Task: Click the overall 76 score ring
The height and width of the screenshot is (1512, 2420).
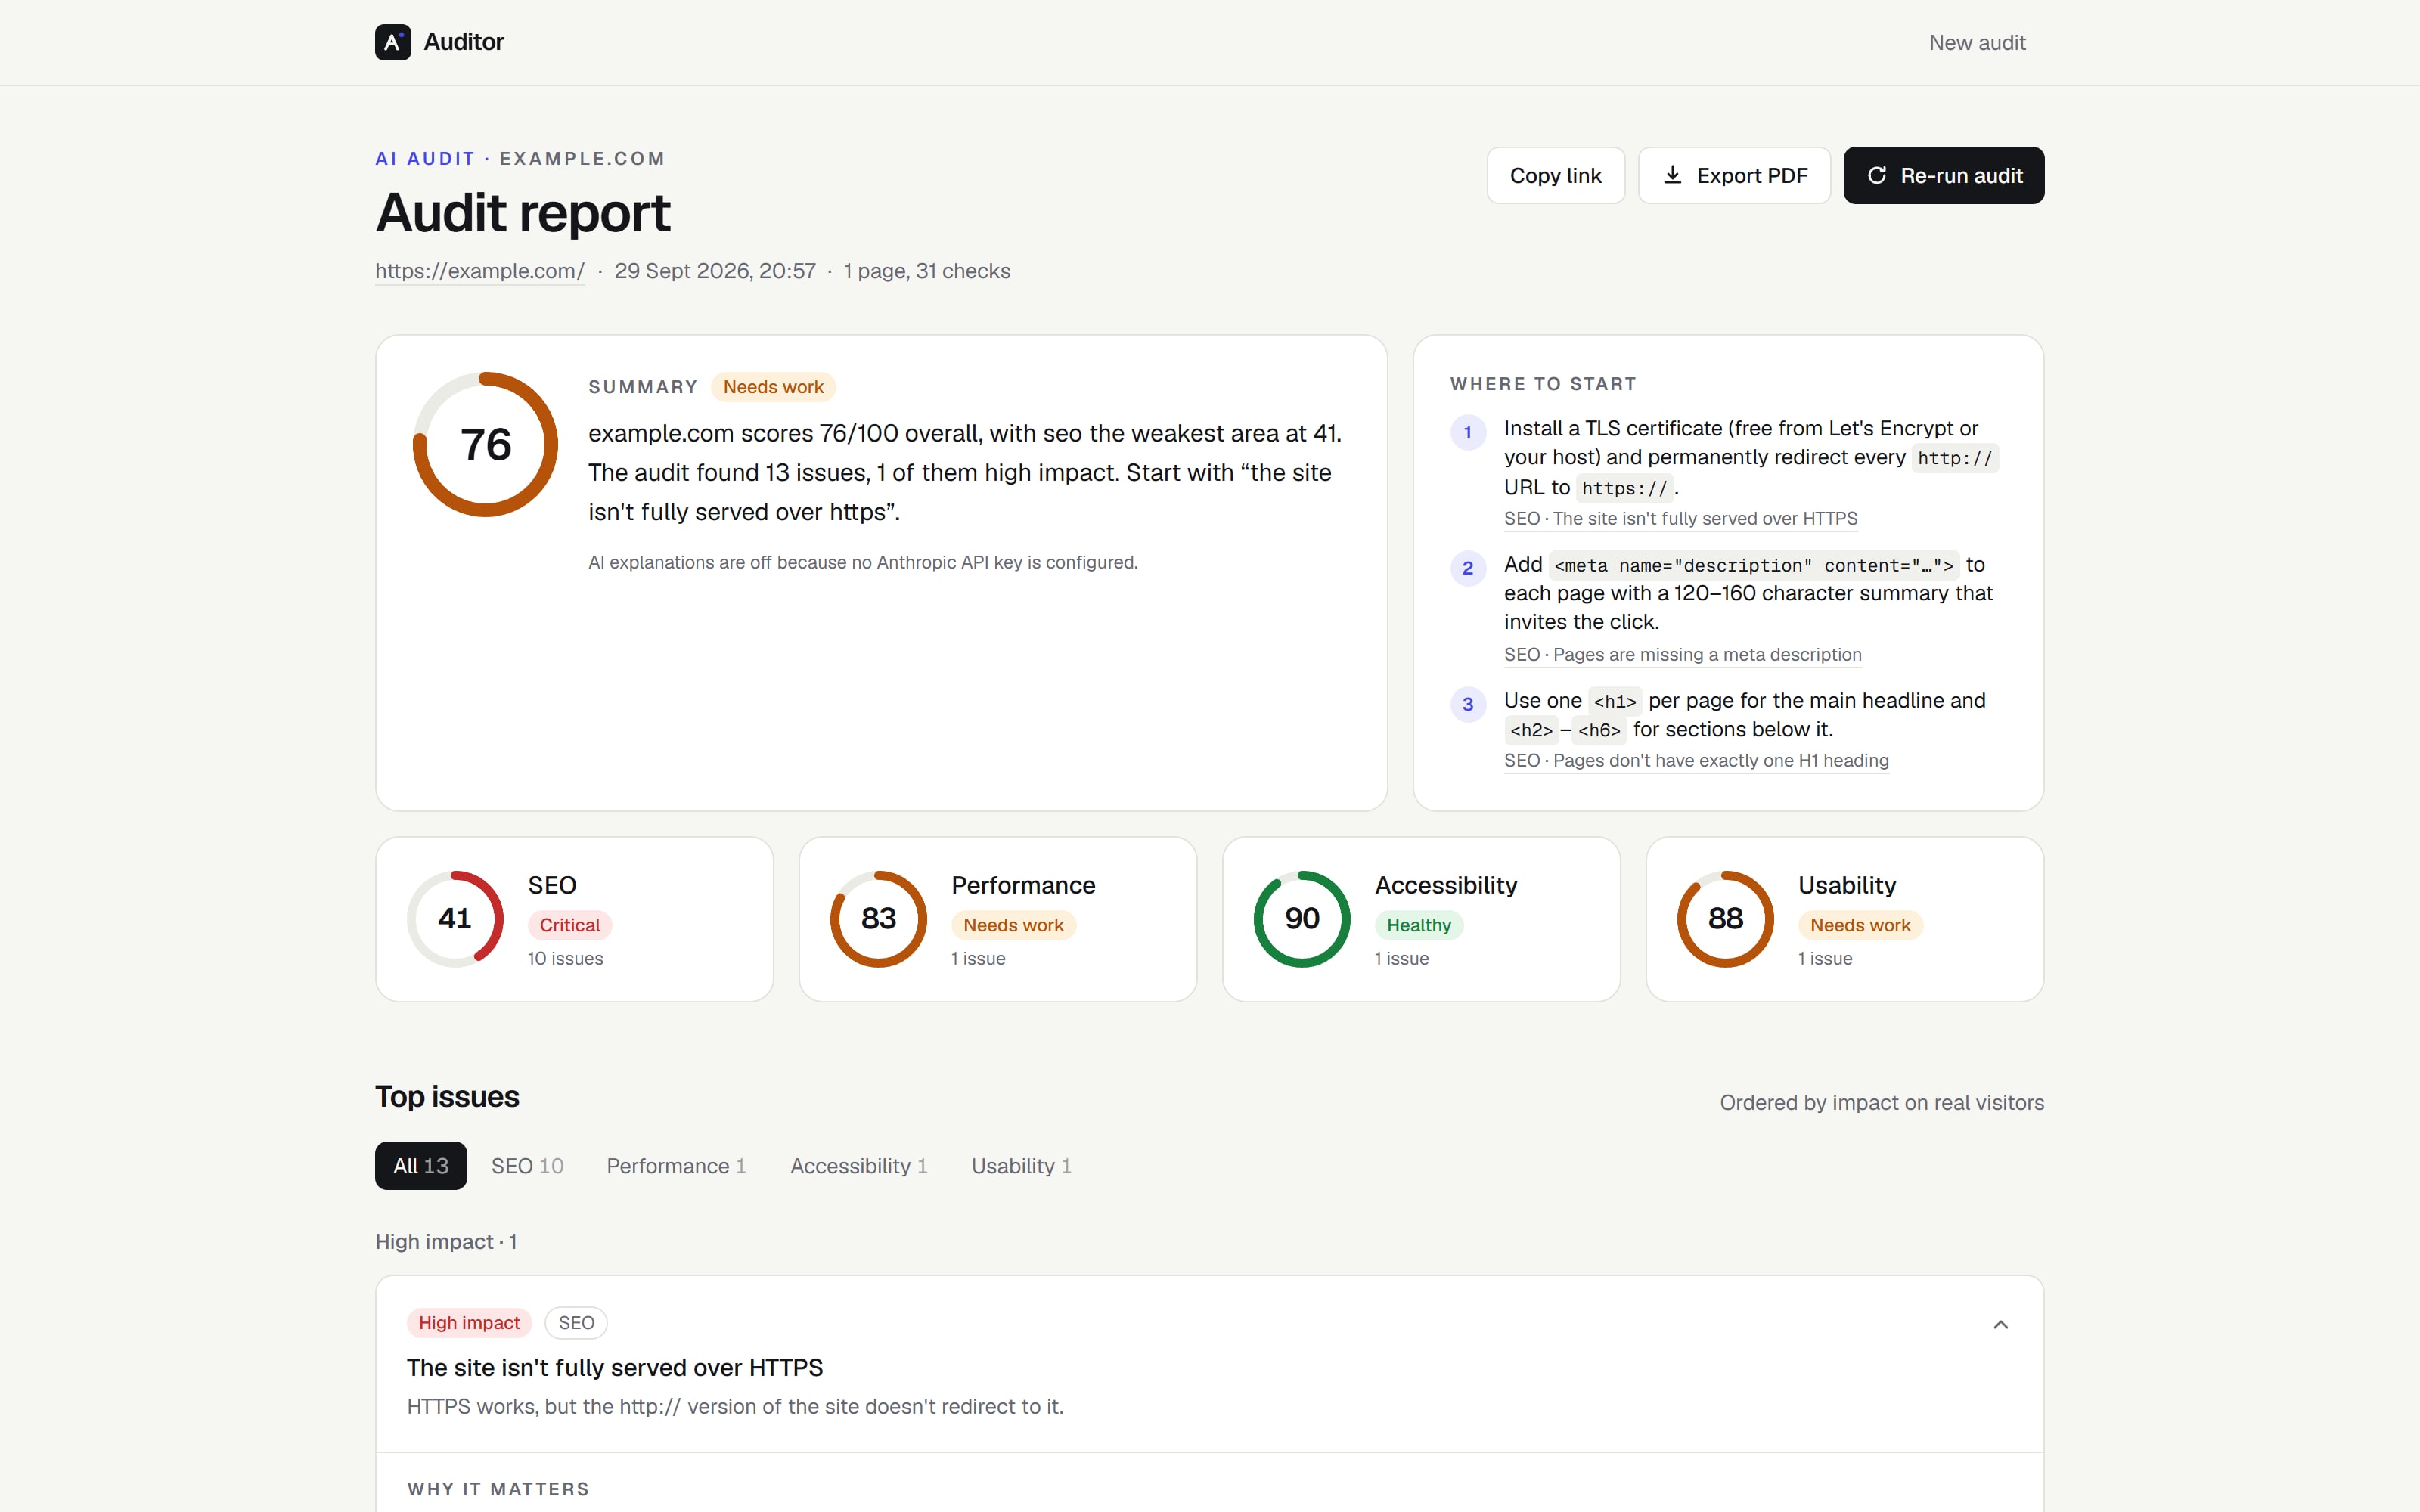Action: coord(485,444)
